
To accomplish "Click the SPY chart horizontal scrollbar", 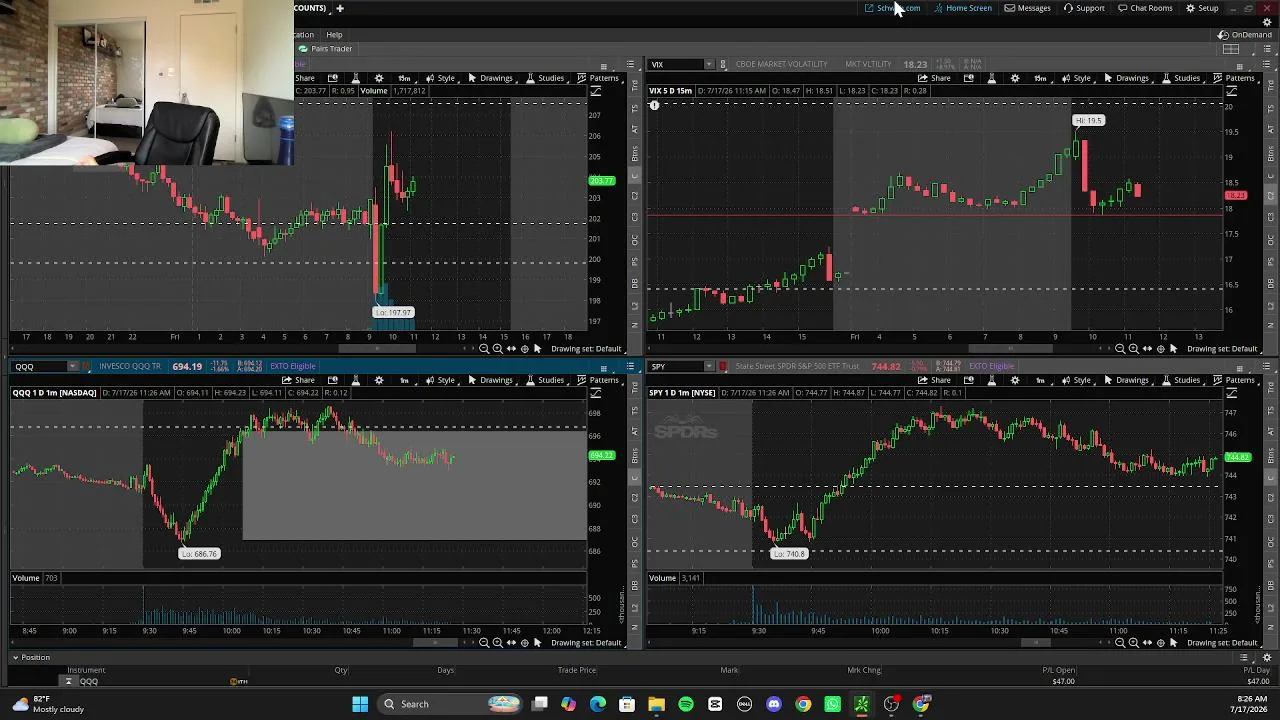I will (1035, 643).
